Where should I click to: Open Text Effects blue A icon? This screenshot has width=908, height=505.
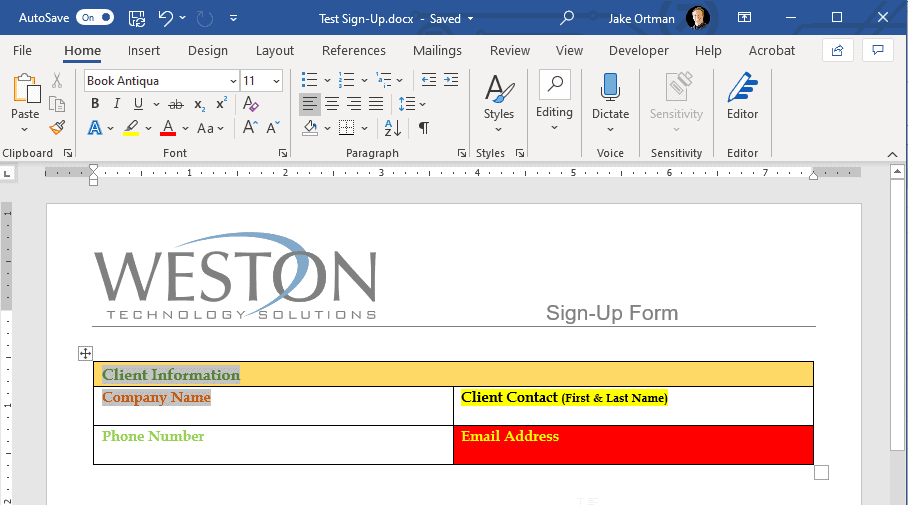pos(95,127)
